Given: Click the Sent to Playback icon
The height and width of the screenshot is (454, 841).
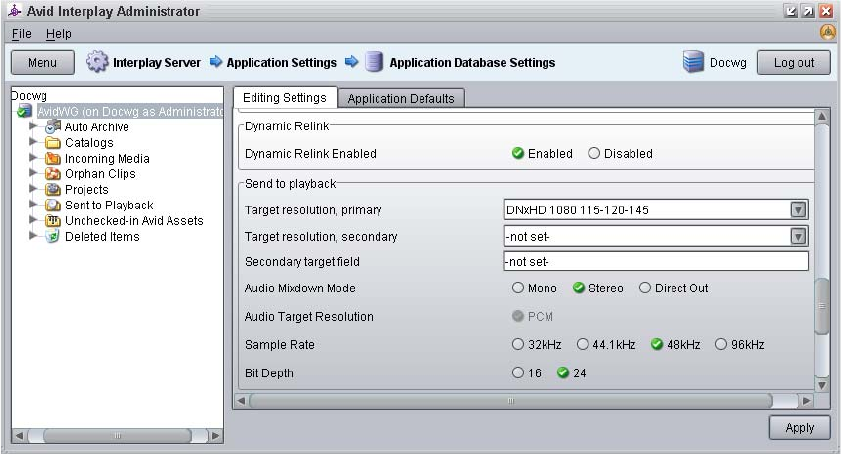Looking at the screenshot, I should [x=54, y=205].
